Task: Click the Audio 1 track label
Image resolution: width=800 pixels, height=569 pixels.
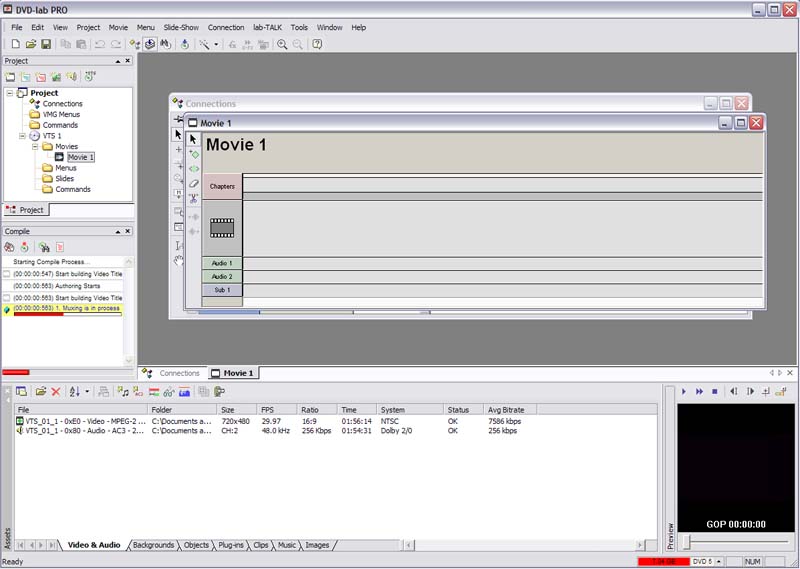Action: coord(222,263)
